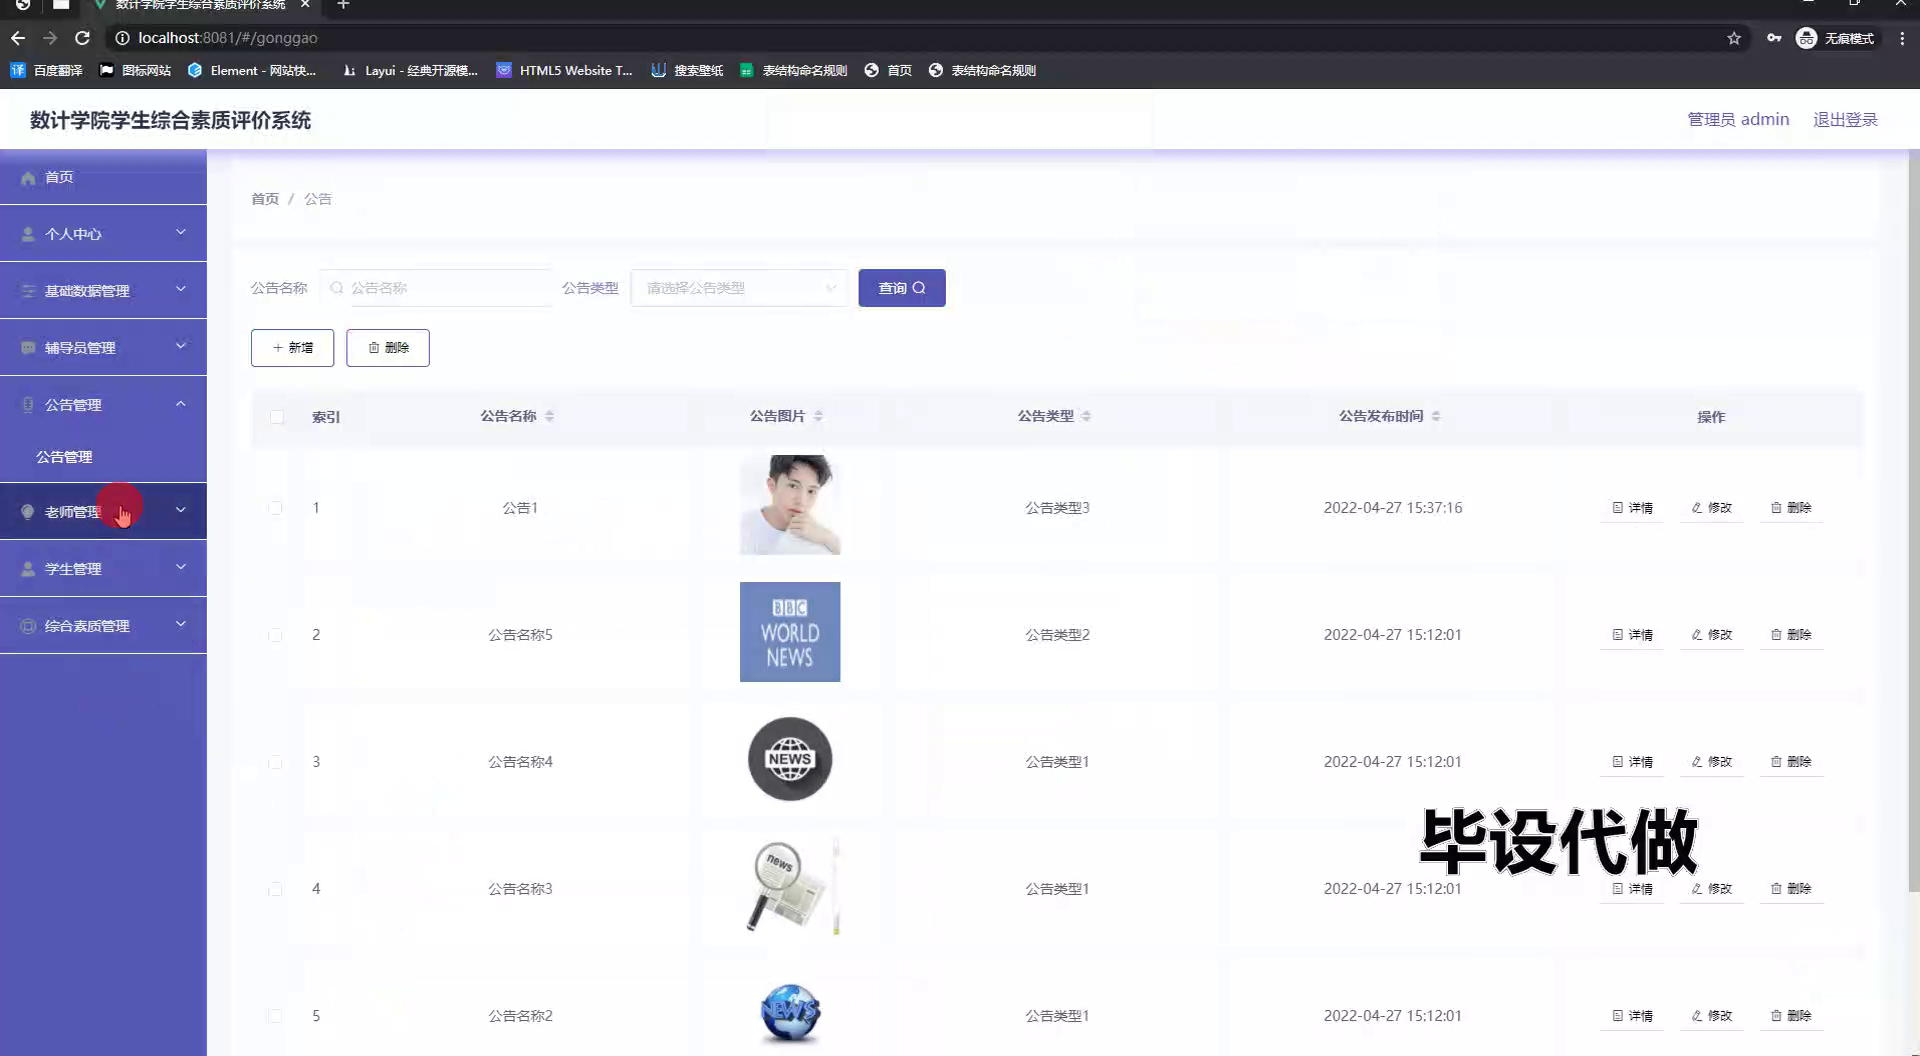The width and height of the screenshot is (1920, 1056).
Task: Click 删除 batch delete button
Action: [x=388, y=348]
